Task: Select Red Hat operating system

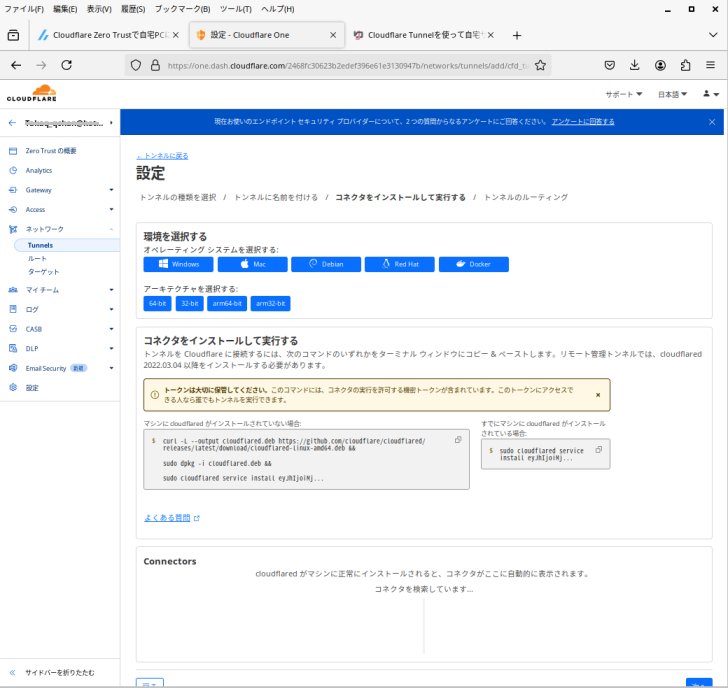Action: tap(400, 264)
